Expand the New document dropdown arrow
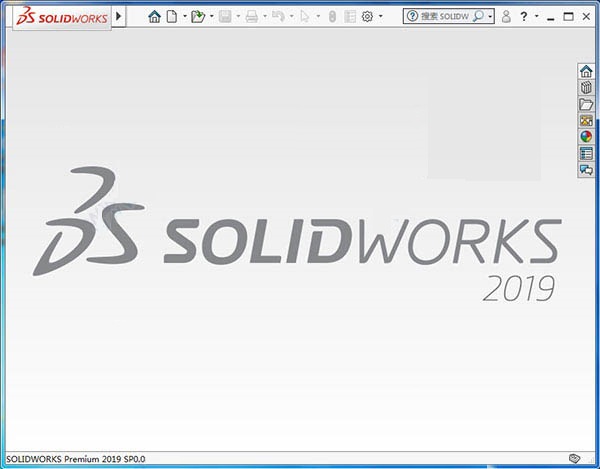Image resolution: width=600 pixels, height=469 pixels. pos(184,17)
